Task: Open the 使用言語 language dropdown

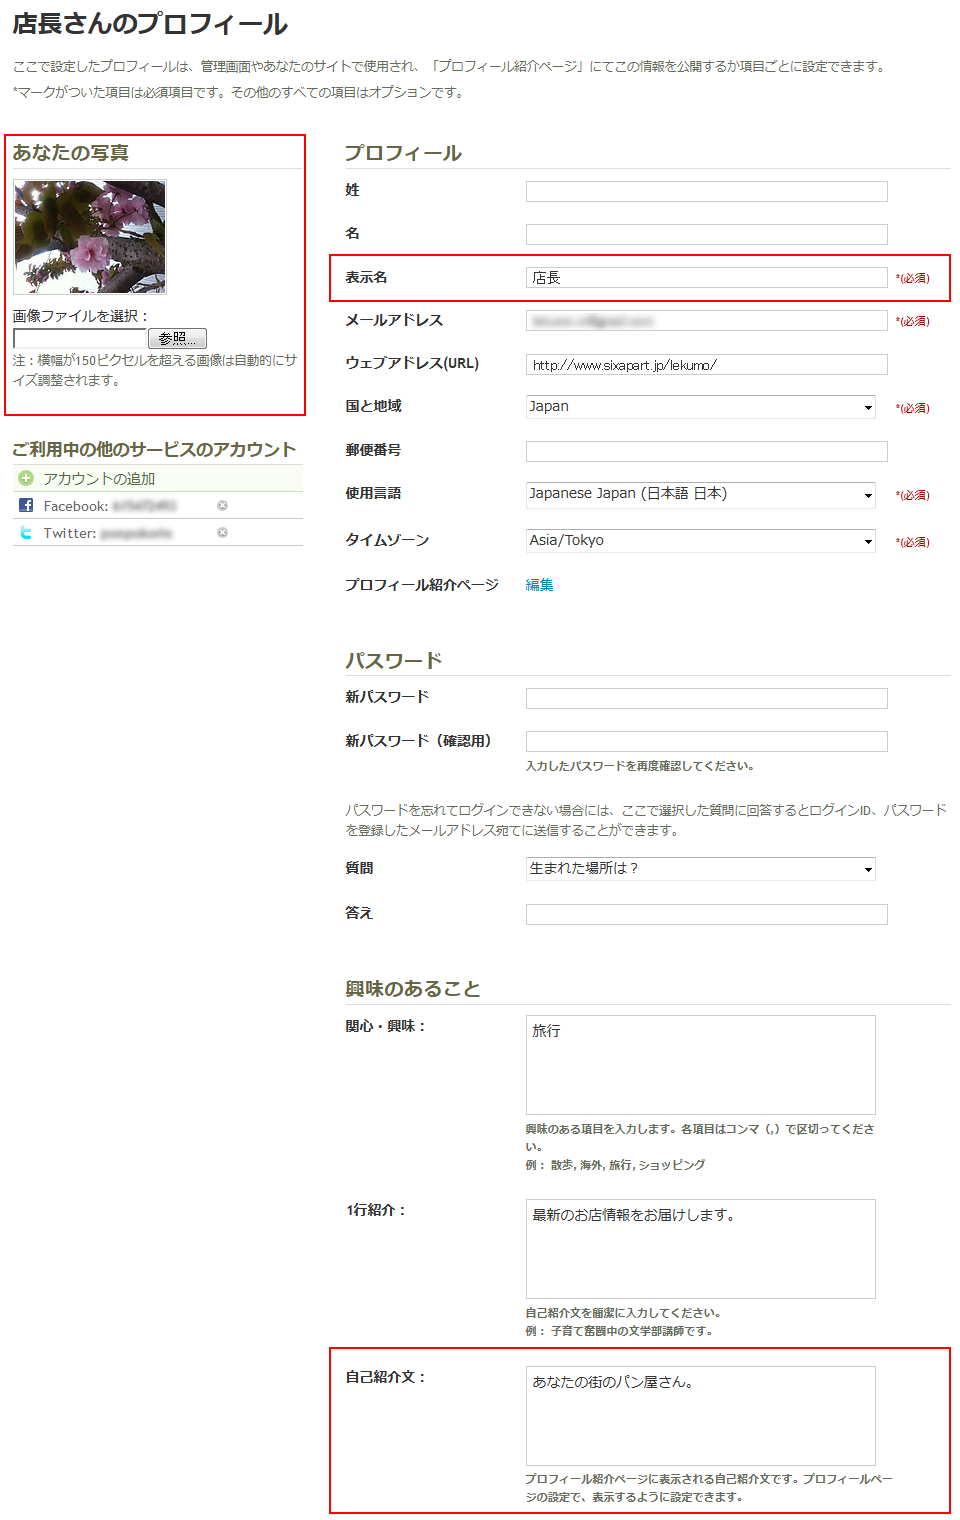Action: pyautogui.click(x=701, y=493)
